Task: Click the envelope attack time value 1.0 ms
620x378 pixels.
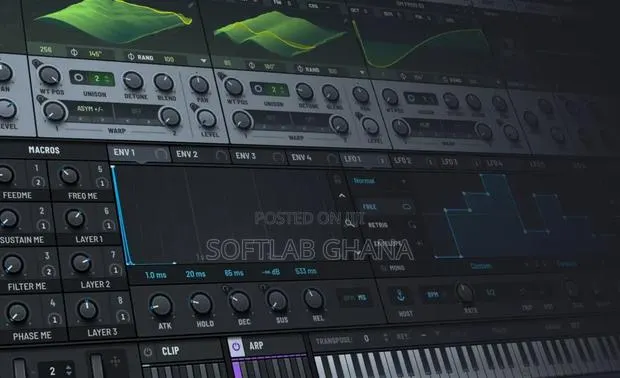Action: [x=155, y=275]
